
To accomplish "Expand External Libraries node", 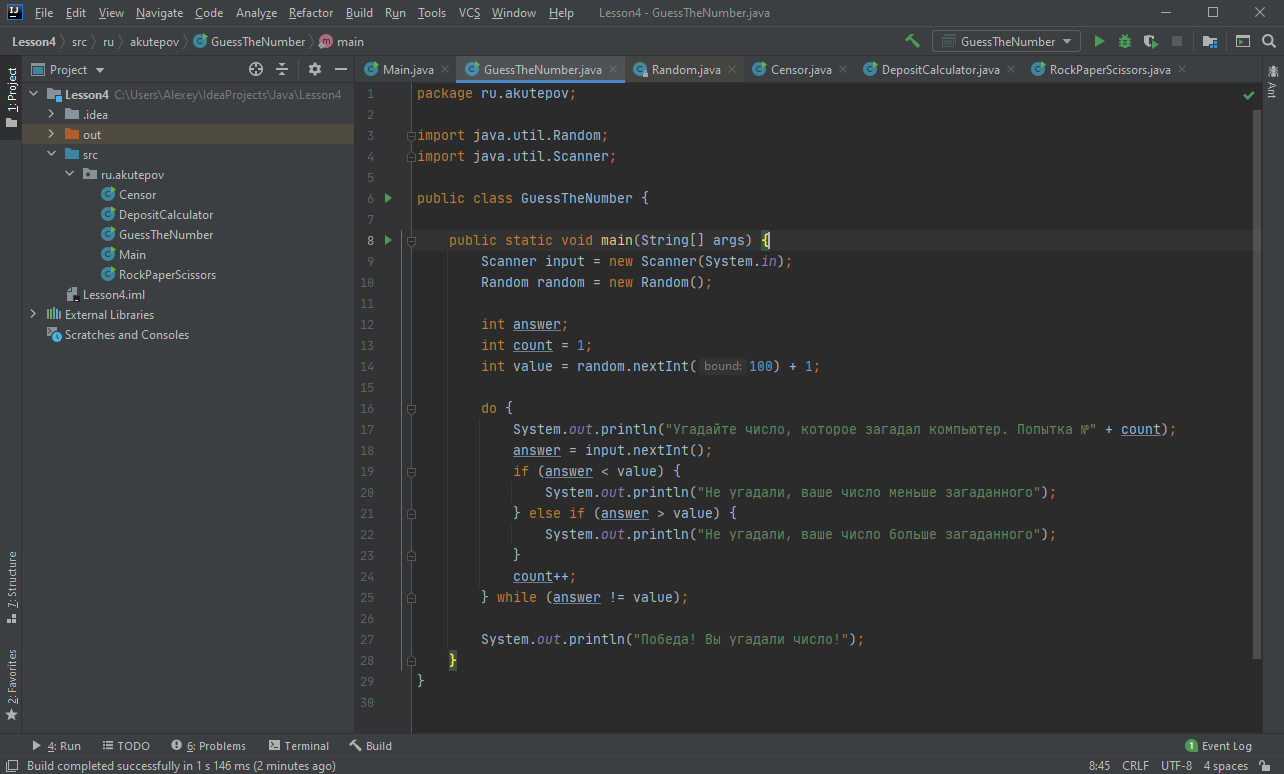I will (x=33, y=314).
